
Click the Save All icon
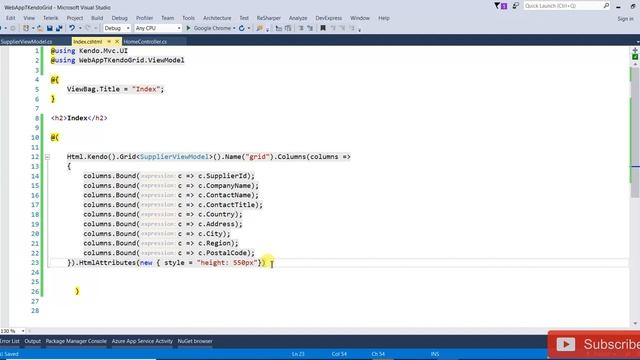pyautogui.click(x=59, y=28)
